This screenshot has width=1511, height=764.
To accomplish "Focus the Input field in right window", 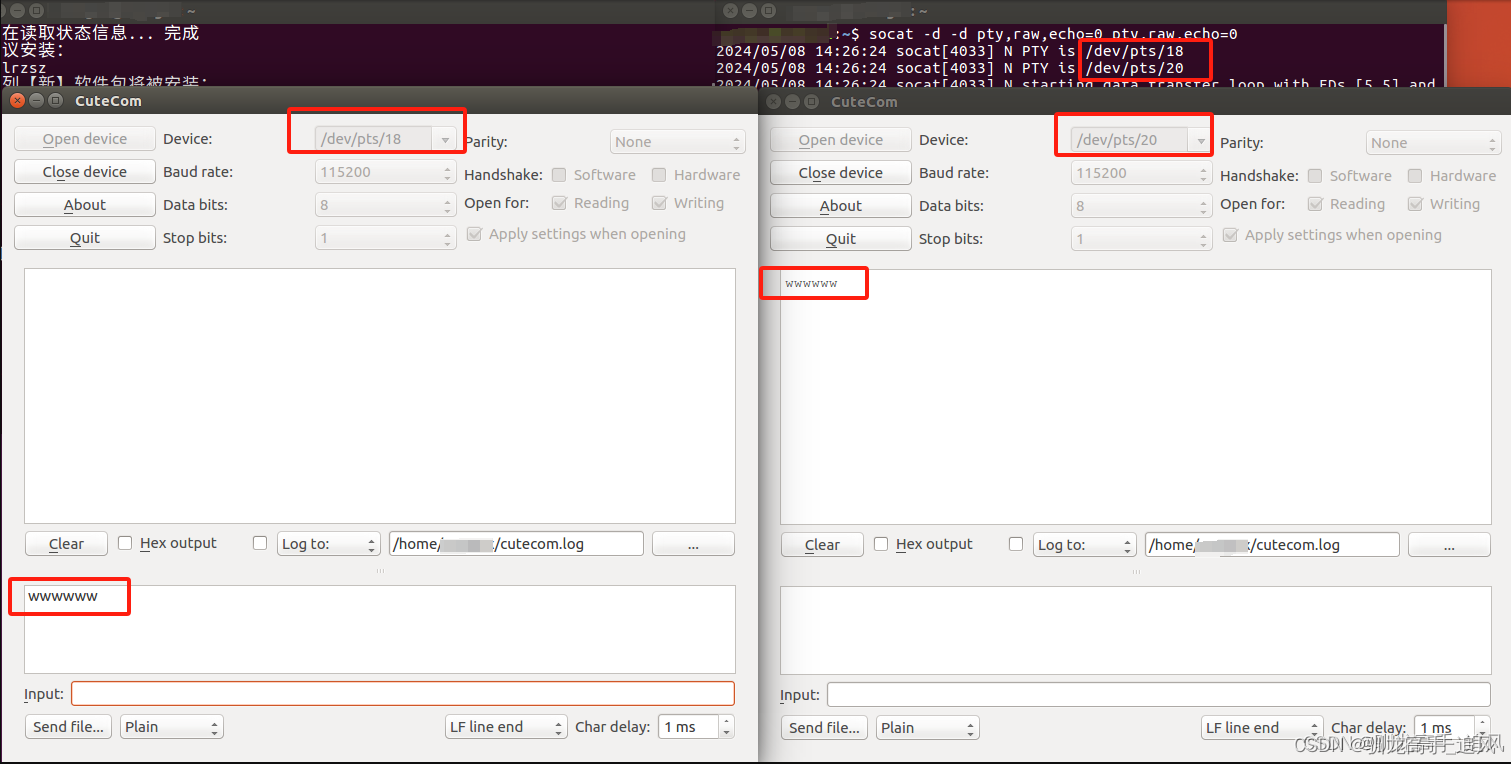I will (1159, 695).
